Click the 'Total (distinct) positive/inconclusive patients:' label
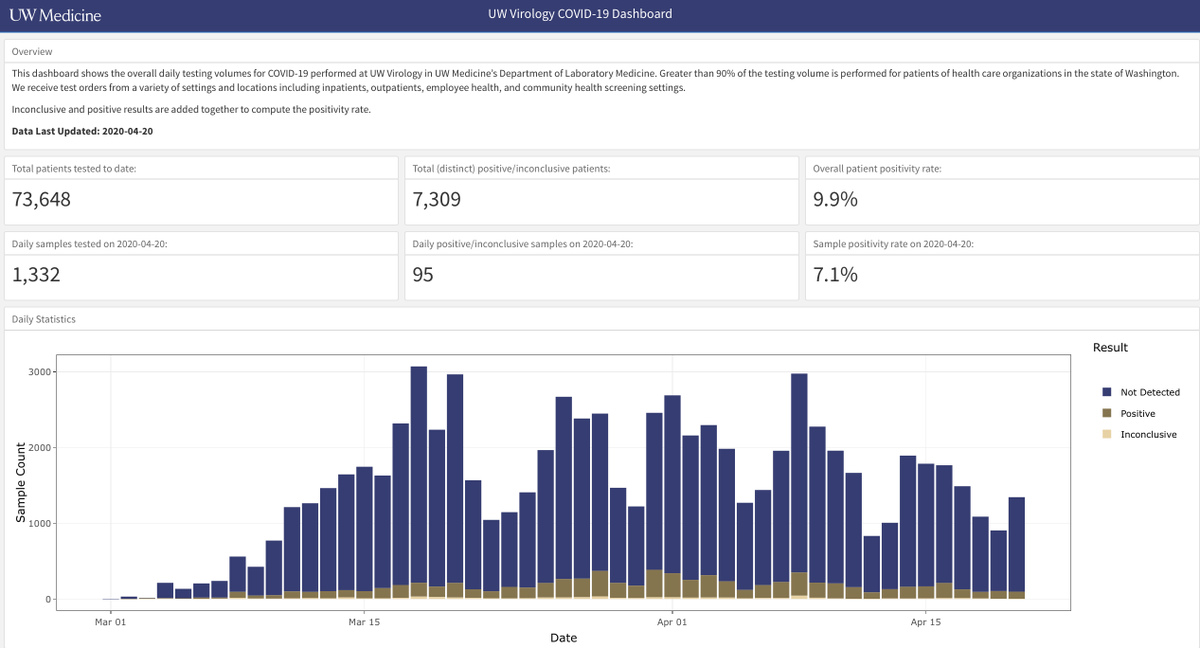Image resolution: width=1200 pixels, height=648 pixels. (511, 168)
